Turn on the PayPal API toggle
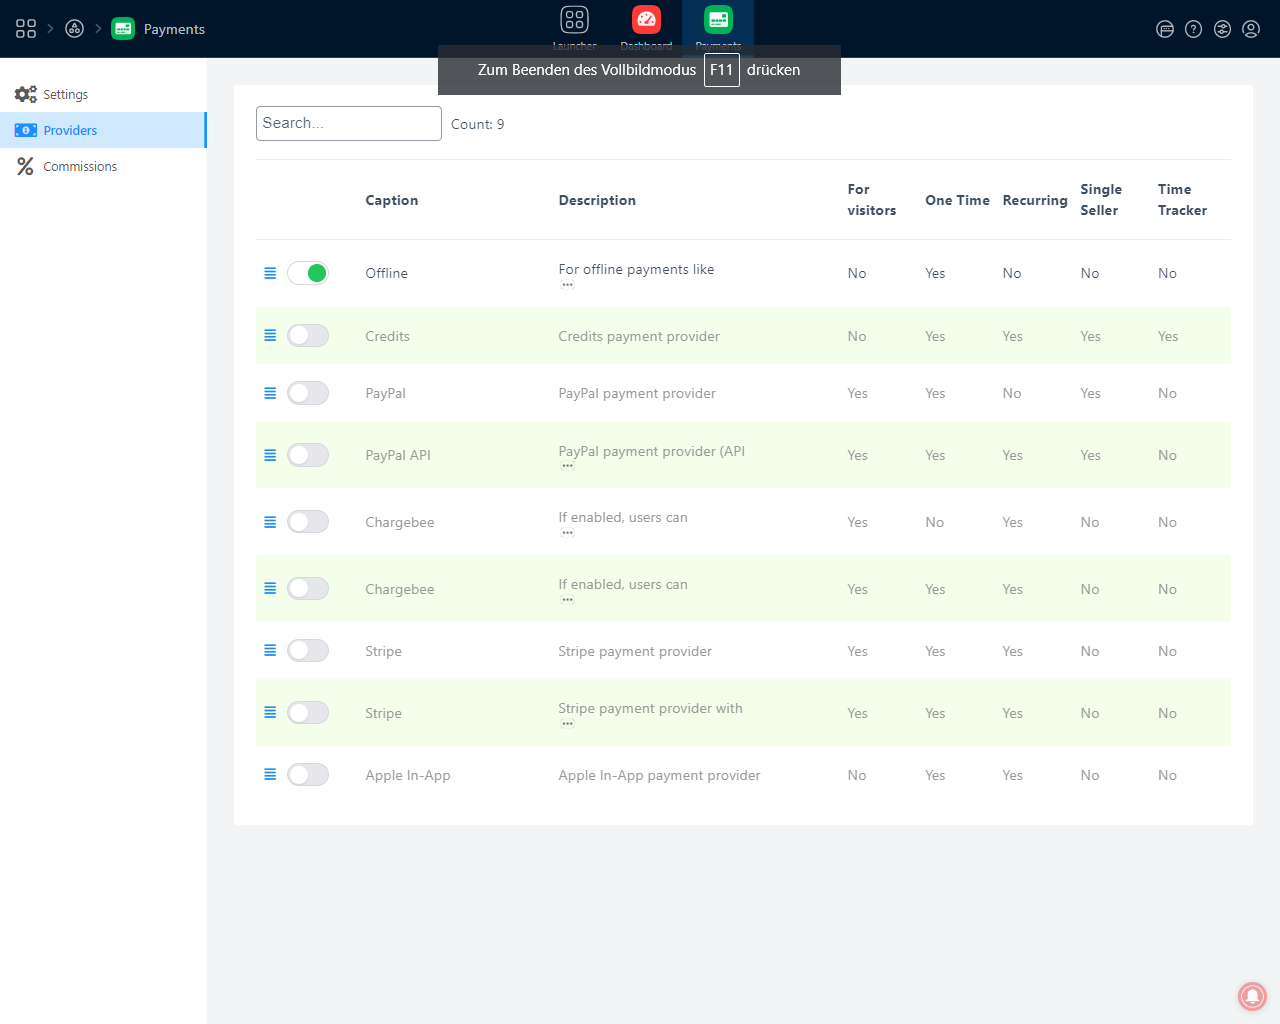The image size is (1280, 1024). pos(308,455)
